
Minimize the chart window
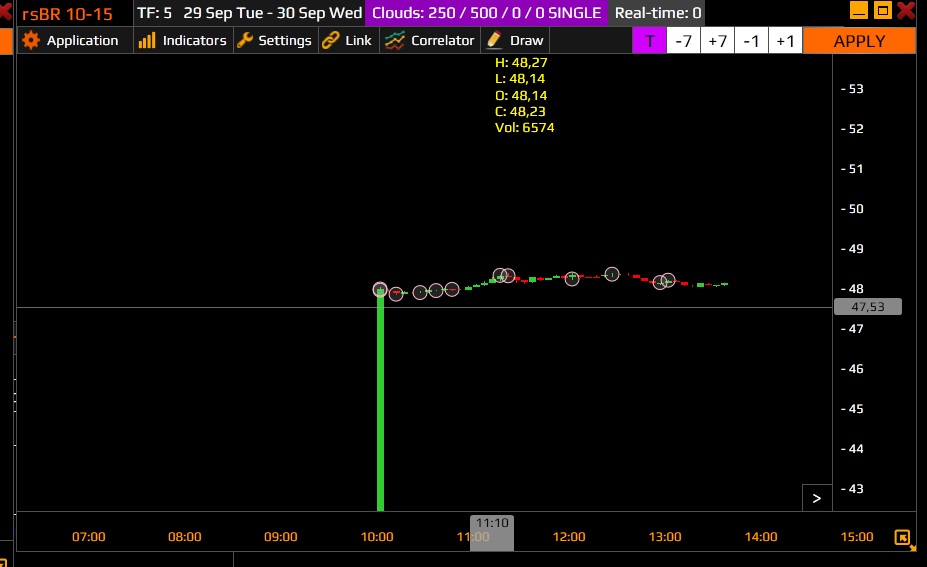coord(859,10)
